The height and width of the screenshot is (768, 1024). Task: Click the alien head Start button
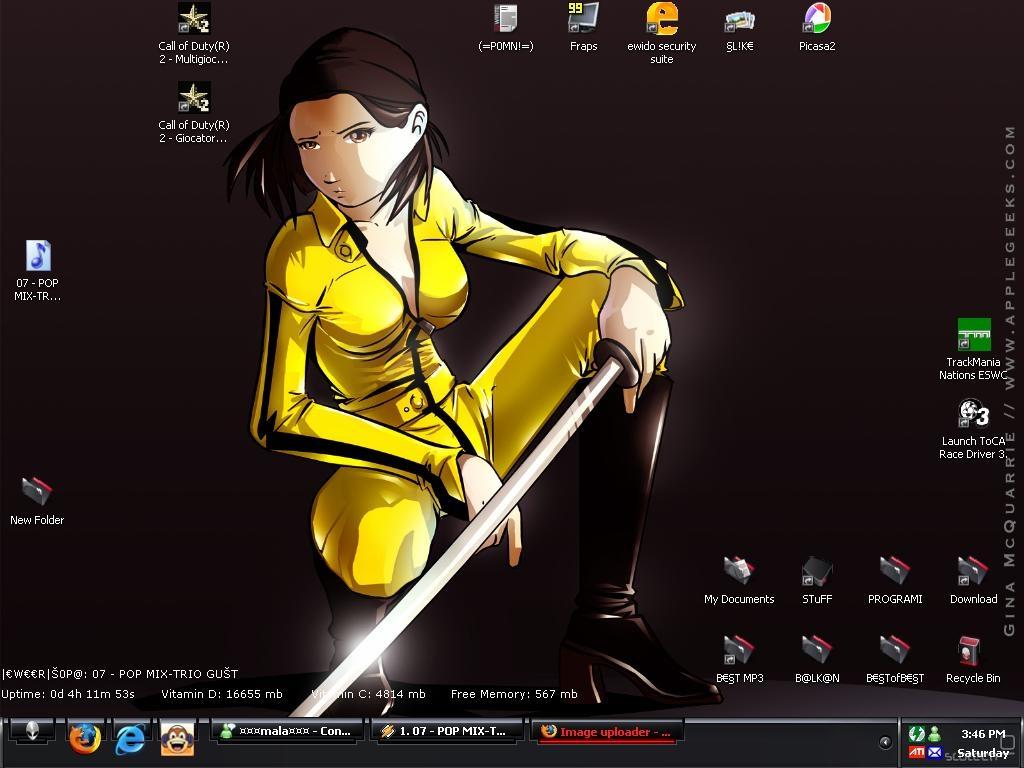(31, 733)
